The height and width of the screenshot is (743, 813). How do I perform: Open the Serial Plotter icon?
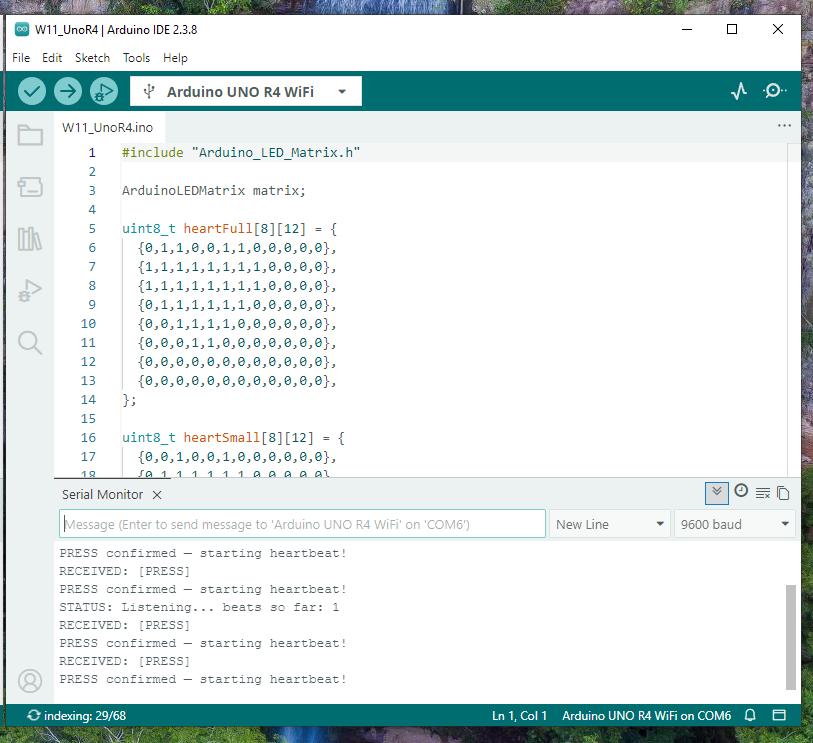coord(739,91)
